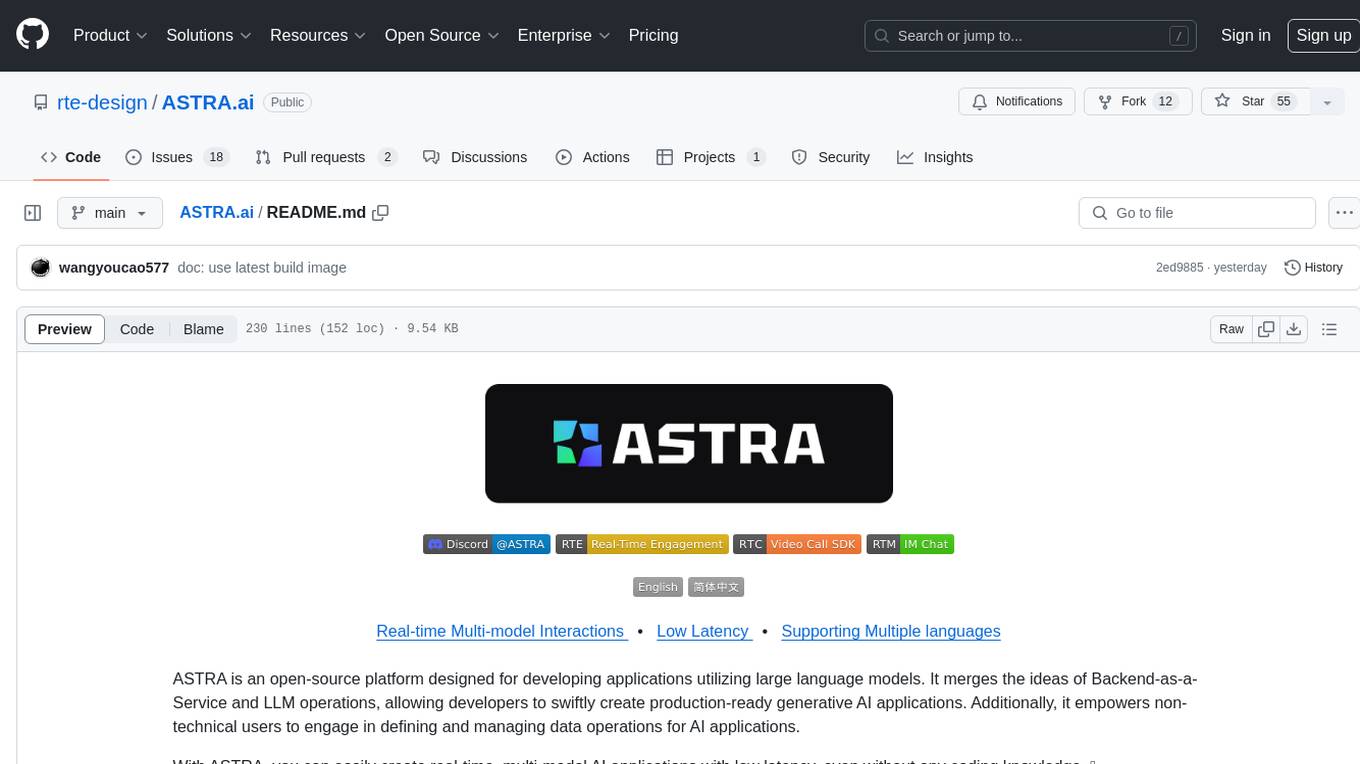This screenshot has height=764, width=1360.
Task: Switch to the Security tab
Action: point(830,157)
